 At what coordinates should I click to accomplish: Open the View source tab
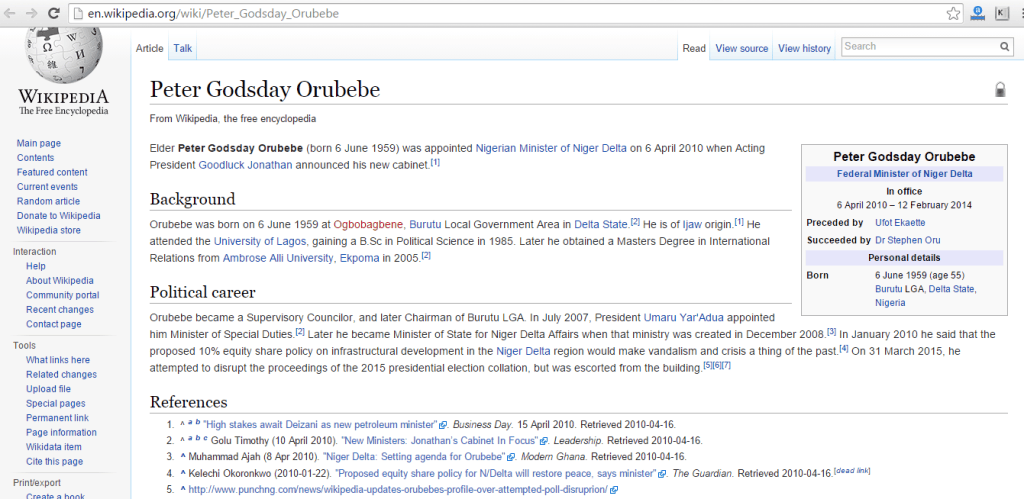pos(742,48)
